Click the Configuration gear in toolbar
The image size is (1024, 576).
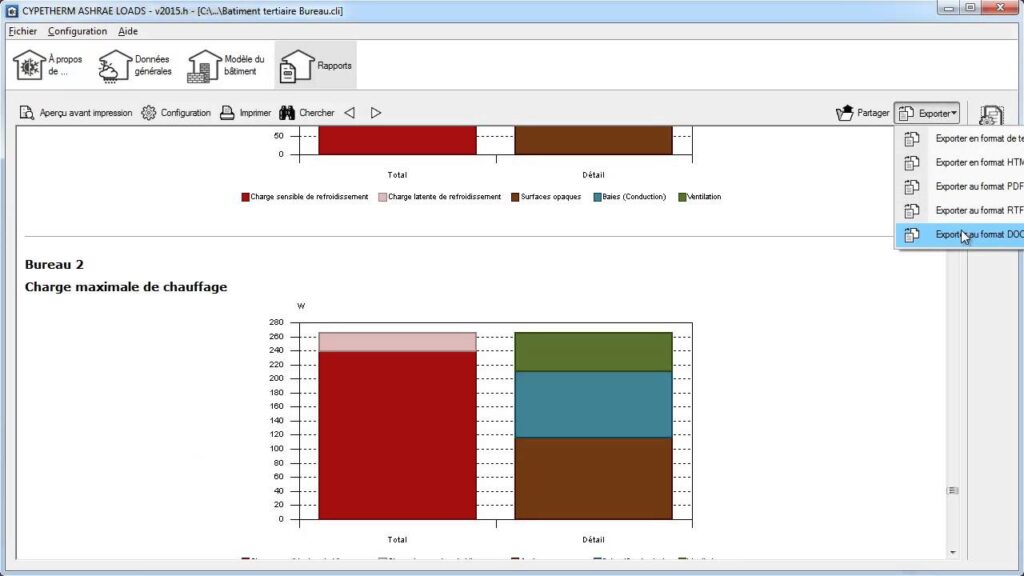coord(176,113)
